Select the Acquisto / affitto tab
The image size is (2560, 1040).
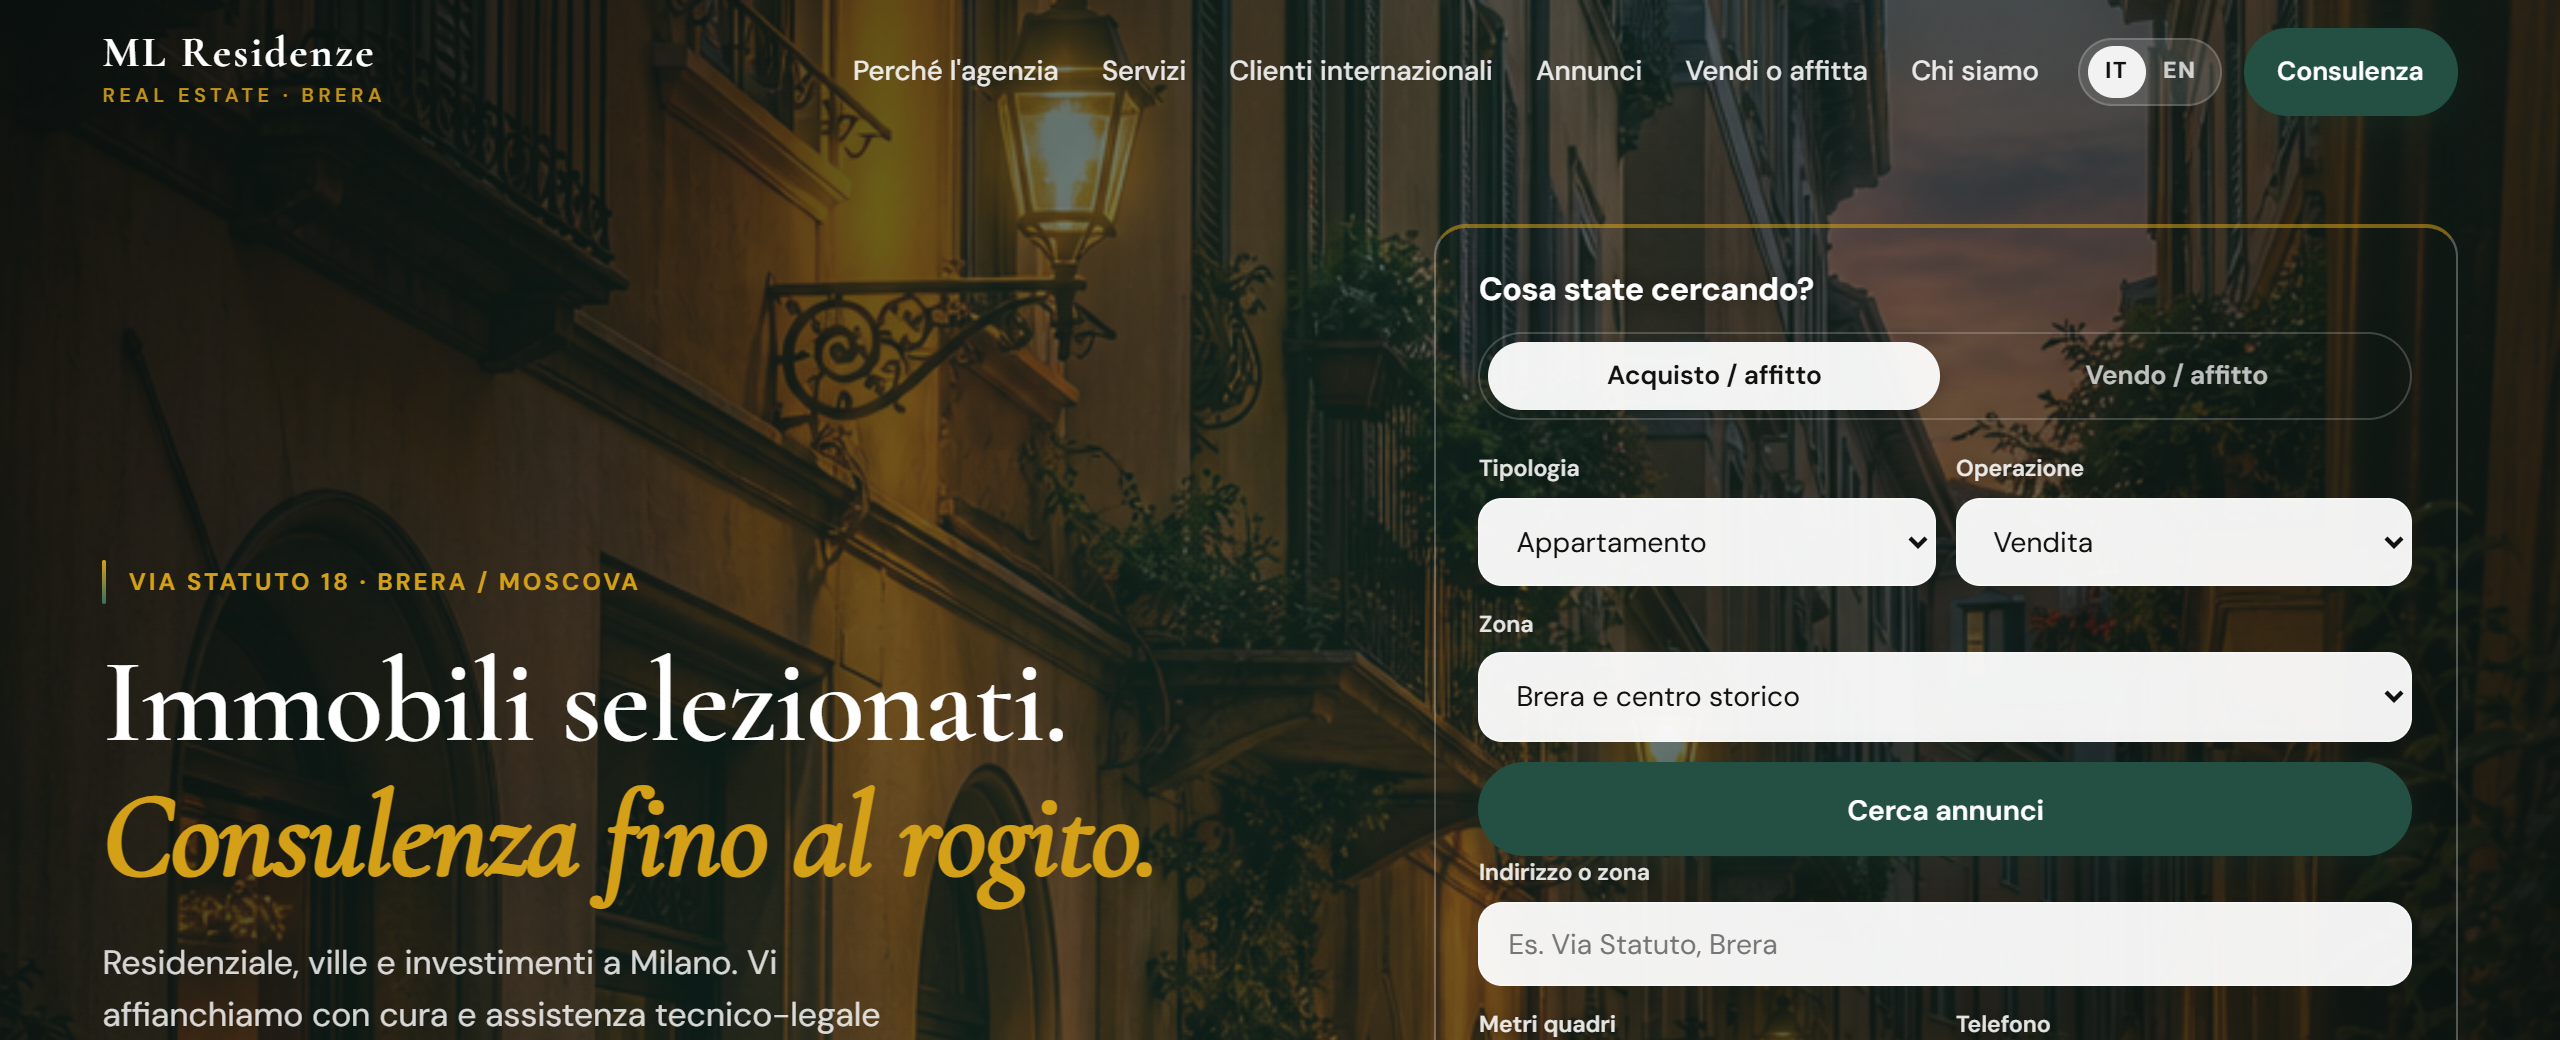1714,376
